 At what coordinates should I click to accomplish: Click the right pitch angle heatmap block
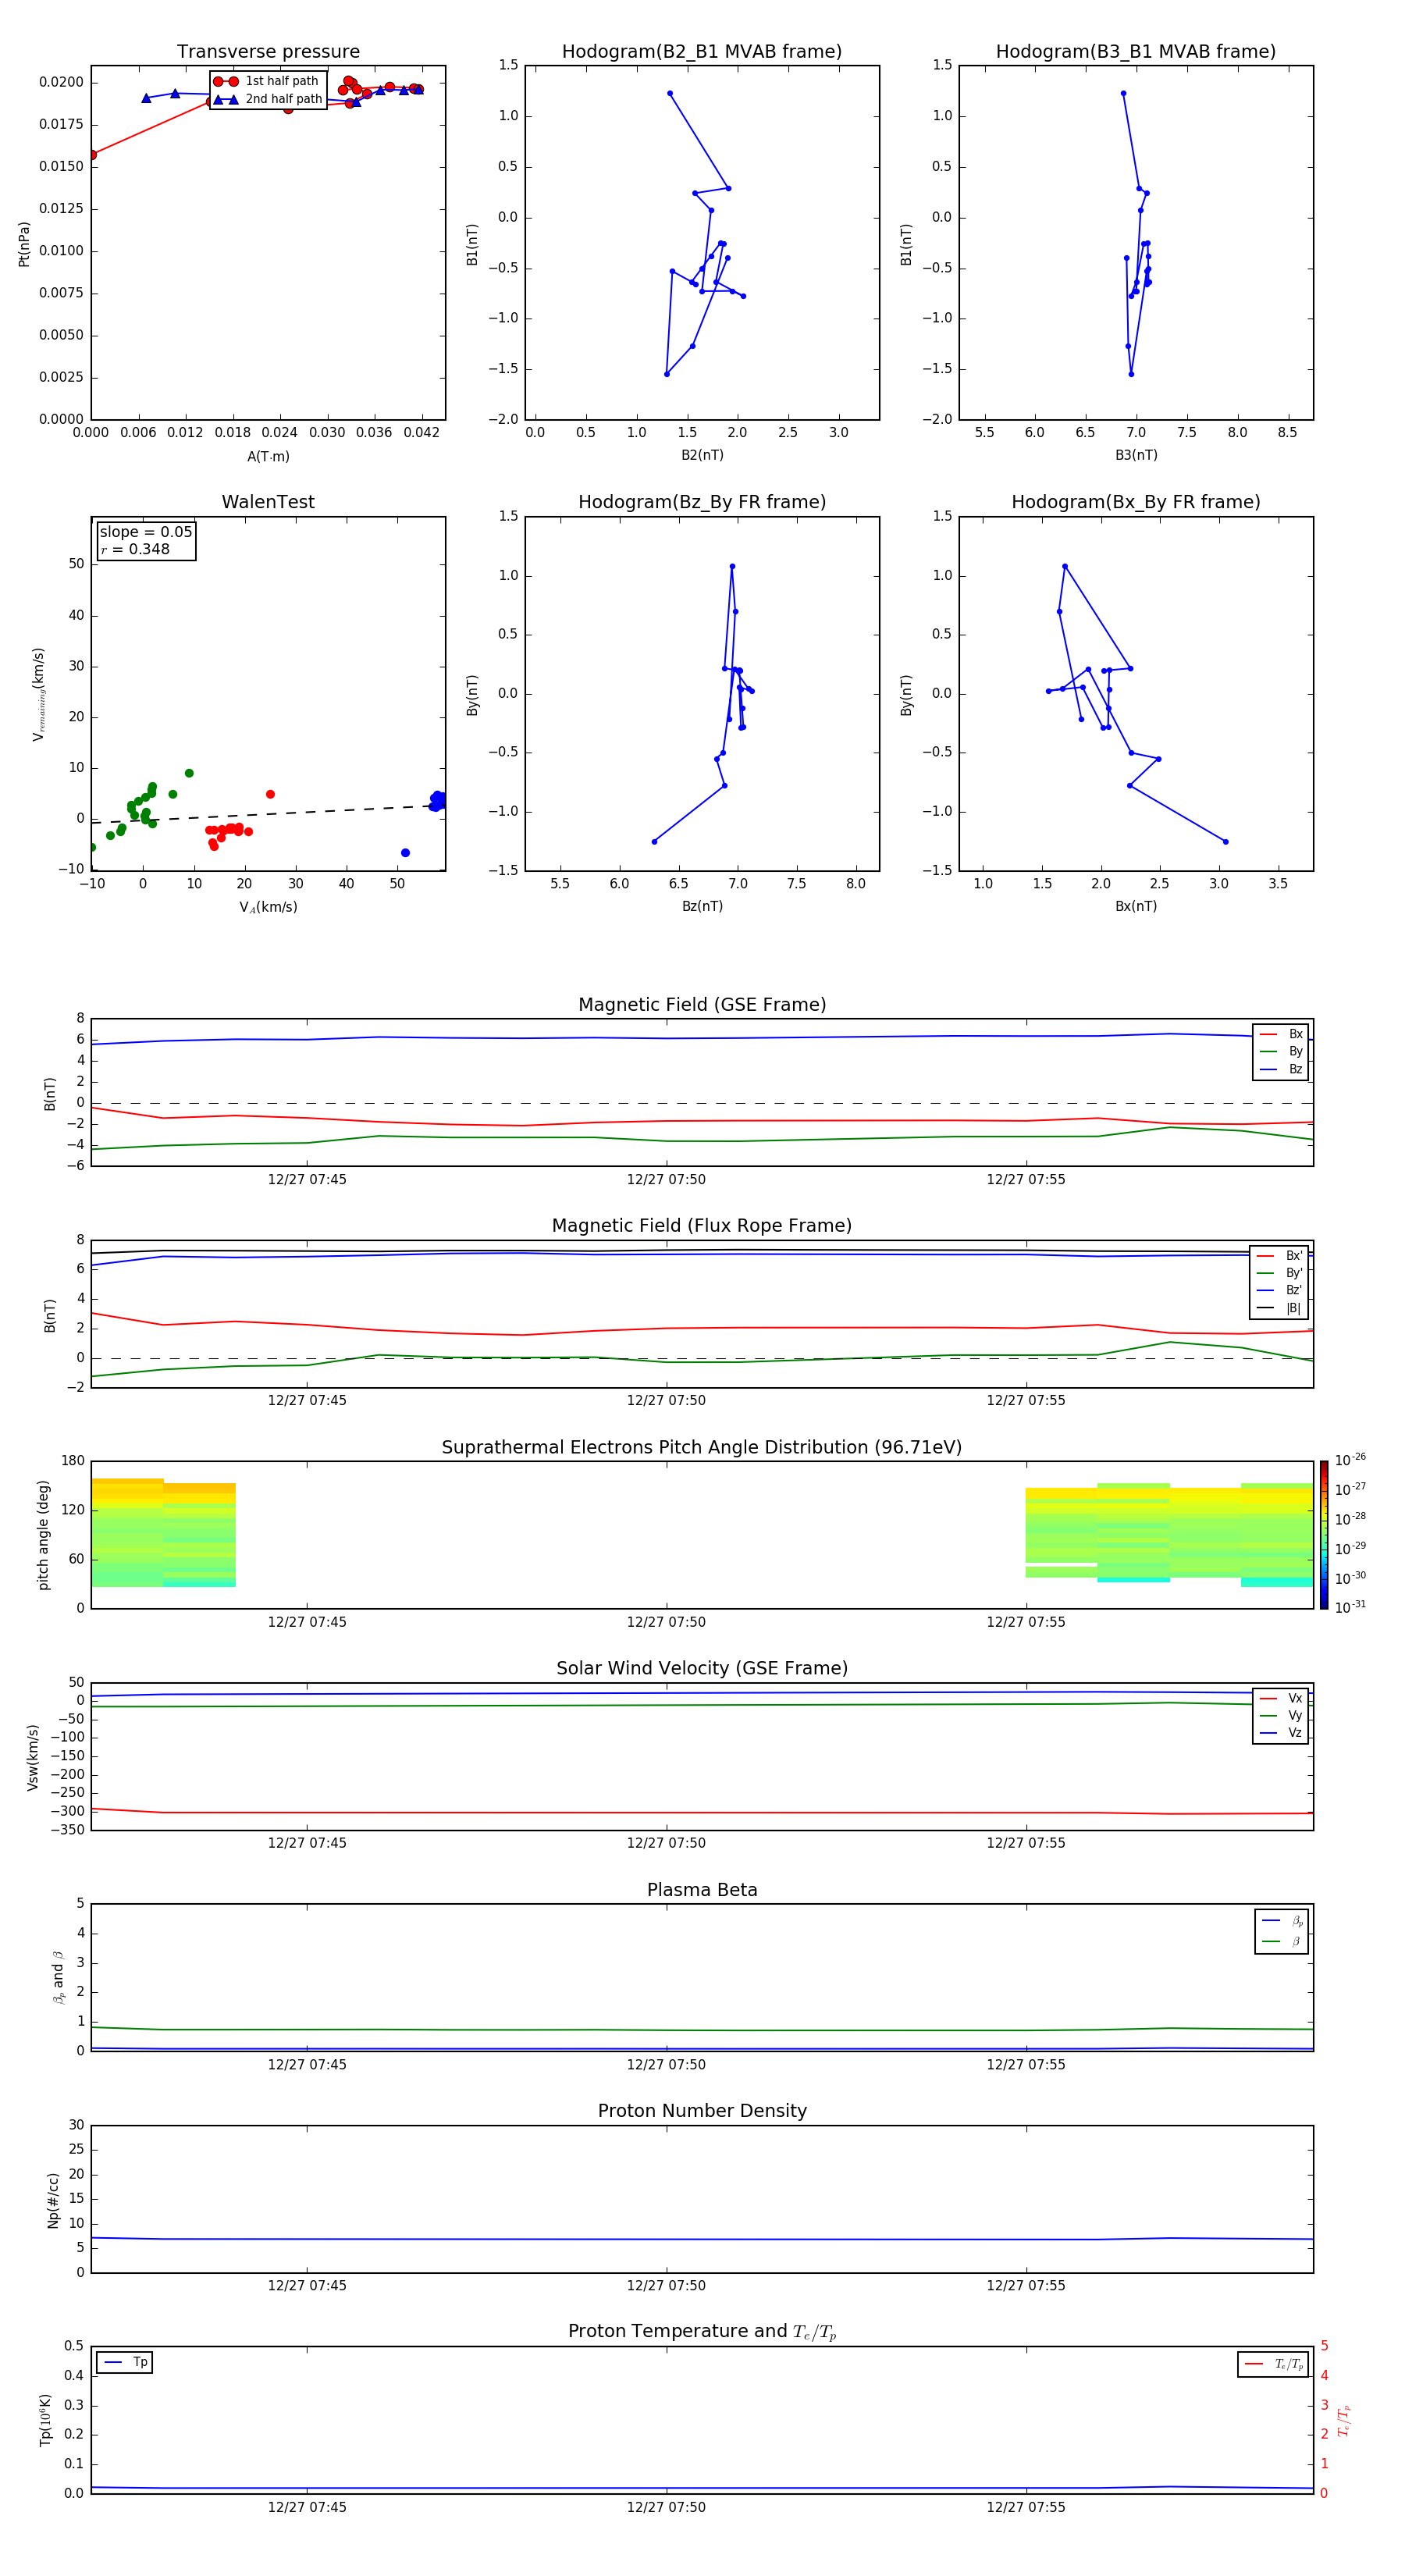[x=1169, y=1535]
